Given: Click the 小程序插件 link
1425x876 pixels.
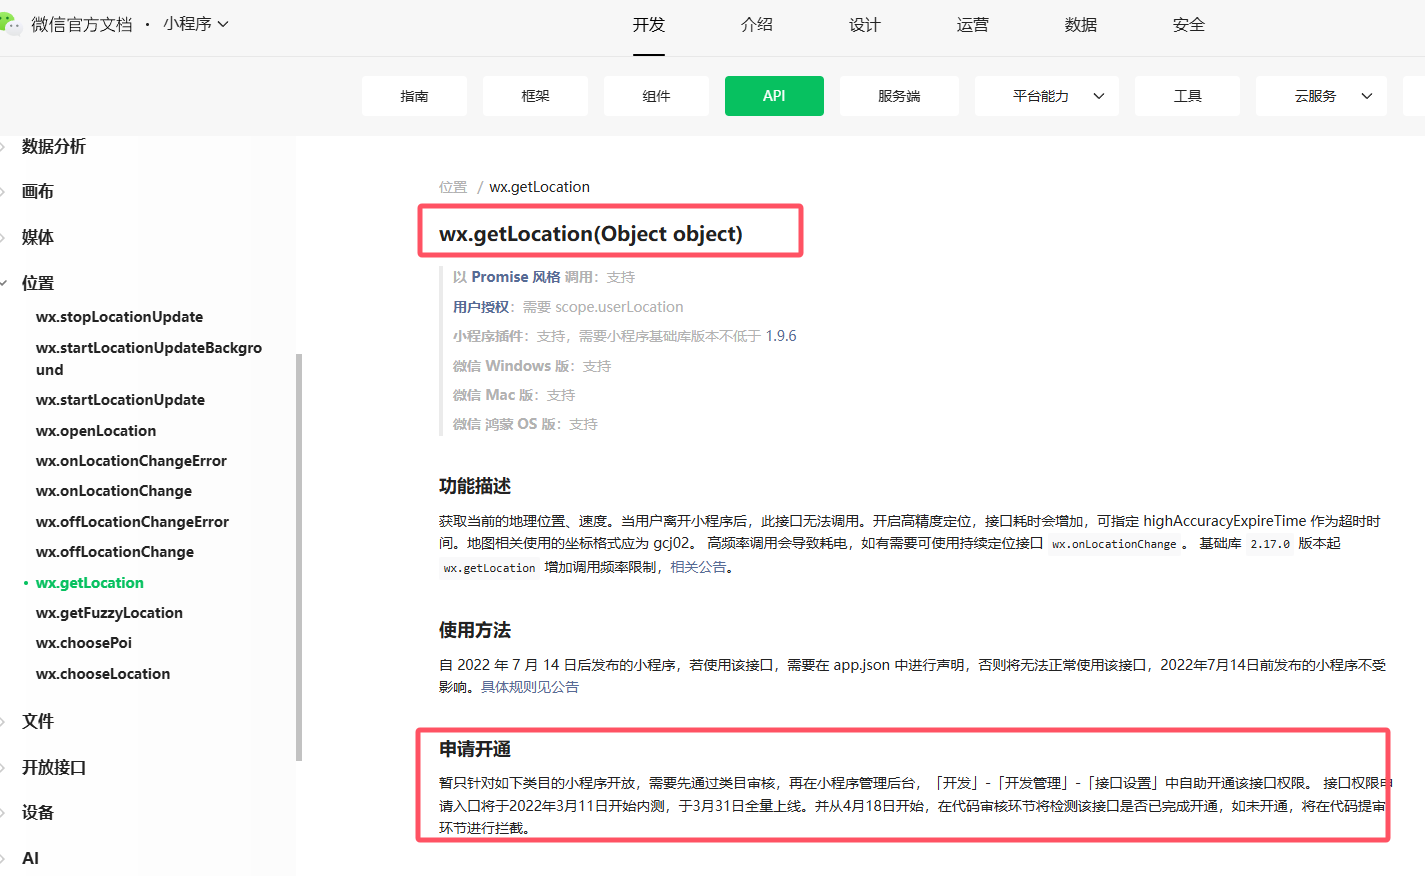Looking at the screenshot, I should click(x=488, y=336).
